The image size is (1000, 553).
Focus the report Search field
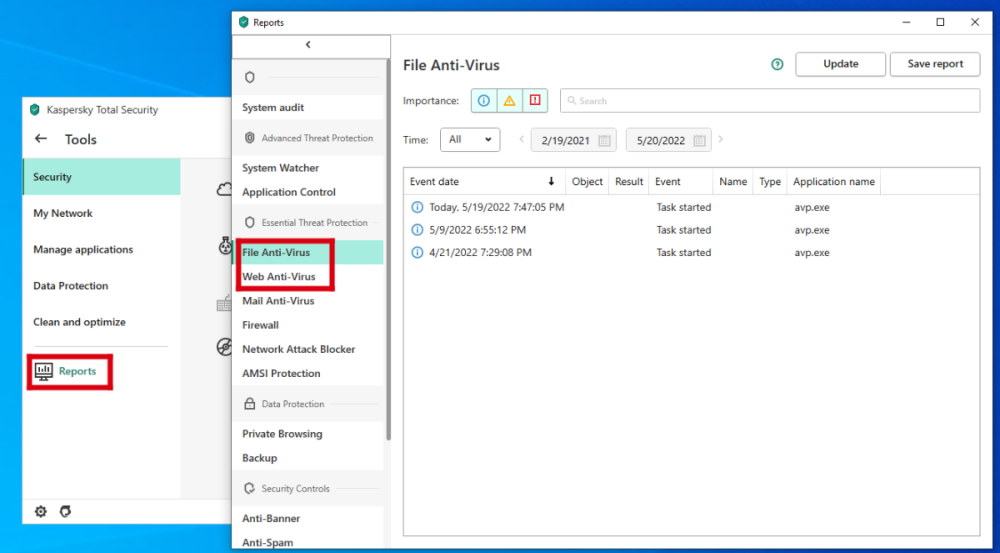pos(770,101)
